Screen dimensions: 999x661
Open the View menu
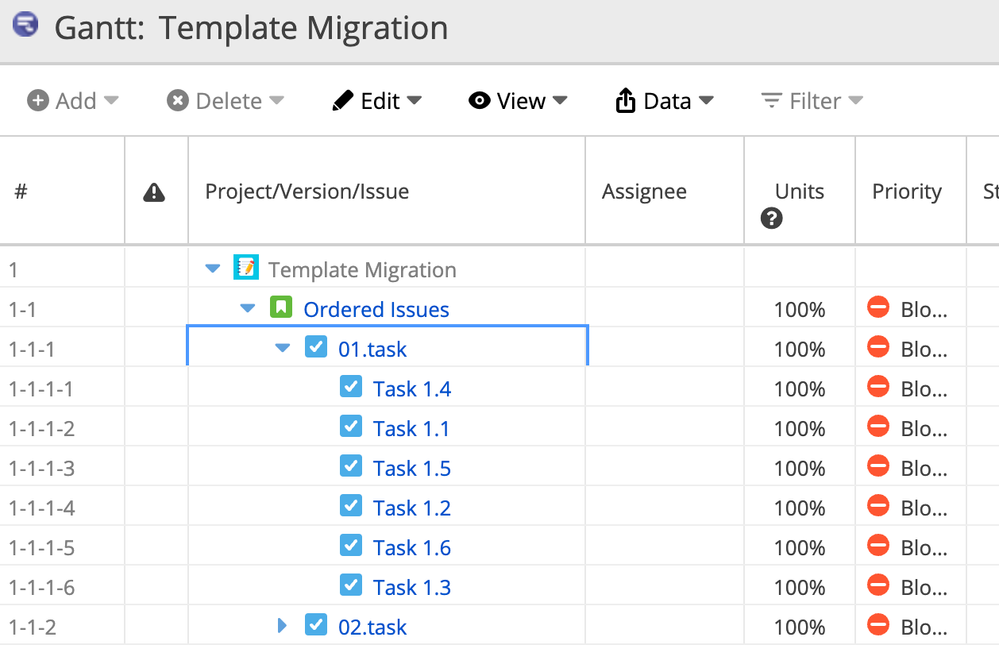pyautogui.click(x=517, y=101)
